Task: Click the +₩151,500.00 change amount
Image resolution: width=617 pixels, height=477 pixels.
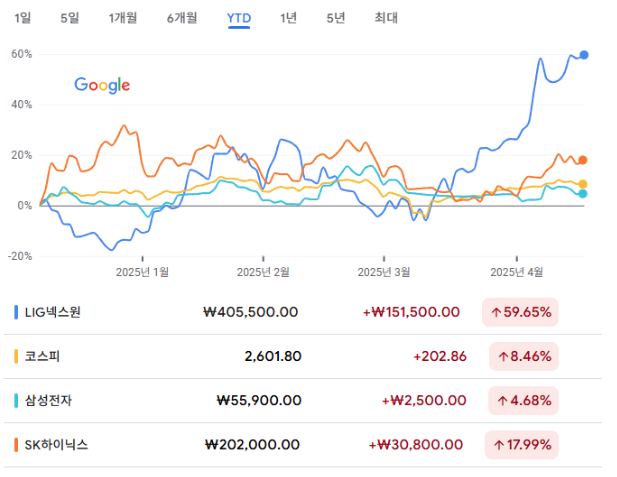Action: (x=411, y=312)
